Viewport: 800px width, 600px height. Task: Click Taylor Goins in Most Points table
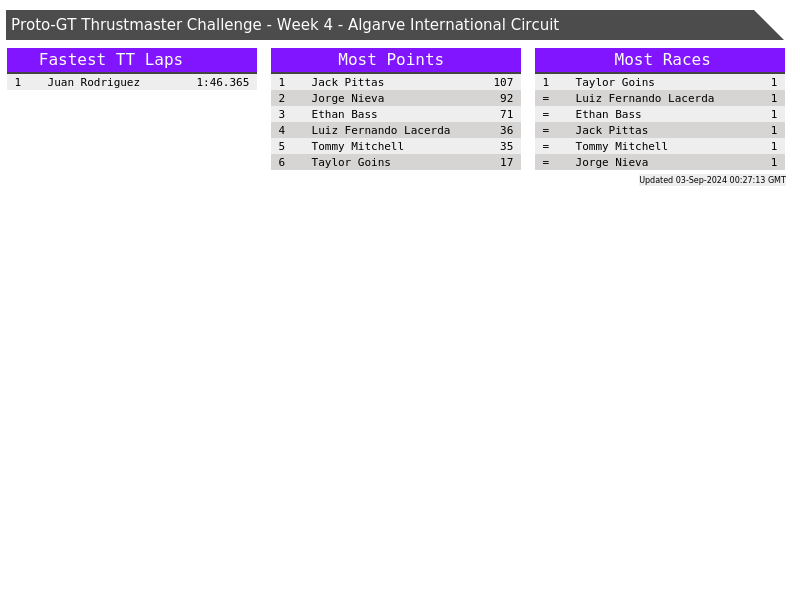(350, 163)
